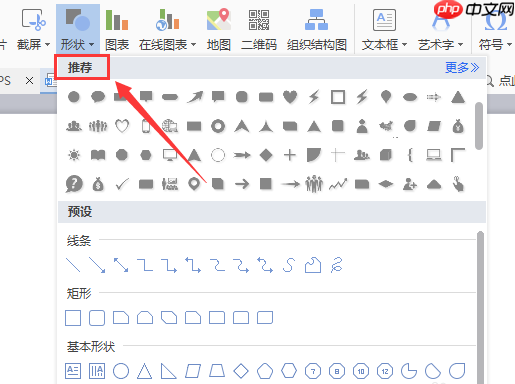The image size is (515, 384).
Task: Insert the recommended left curly brace shape
Action: coord(410,155)
